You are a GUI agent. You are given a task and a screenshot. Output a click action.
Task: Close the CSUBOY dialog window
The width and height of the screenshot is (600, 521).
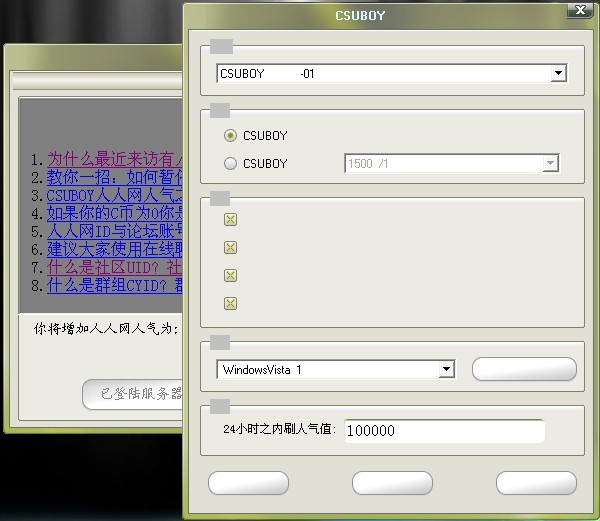[x=580, y=10]
